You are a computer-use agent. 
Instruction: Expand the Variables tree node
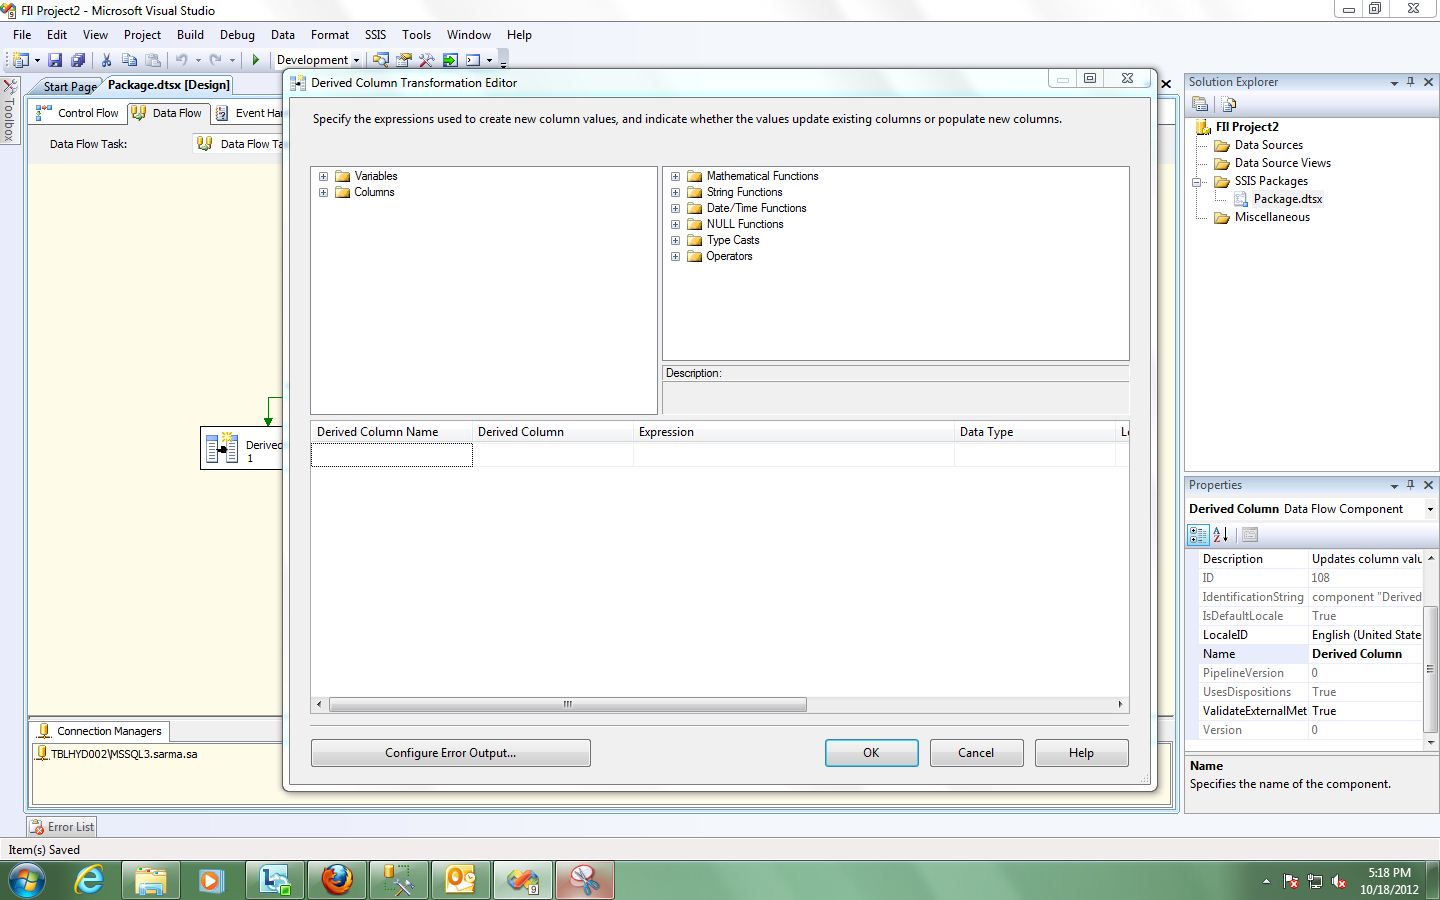coord(323,176)
